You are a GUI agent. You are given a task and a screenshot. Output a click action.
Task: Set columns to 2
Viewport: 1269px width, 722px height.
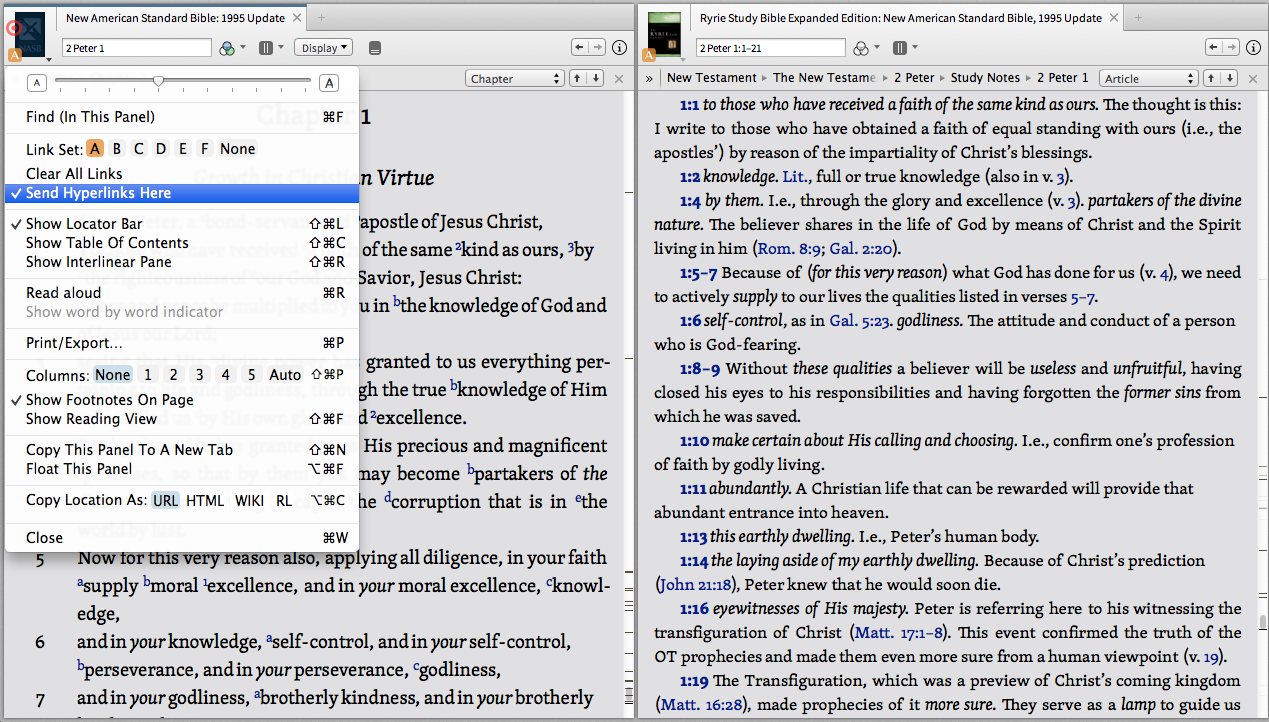[174, 375]
